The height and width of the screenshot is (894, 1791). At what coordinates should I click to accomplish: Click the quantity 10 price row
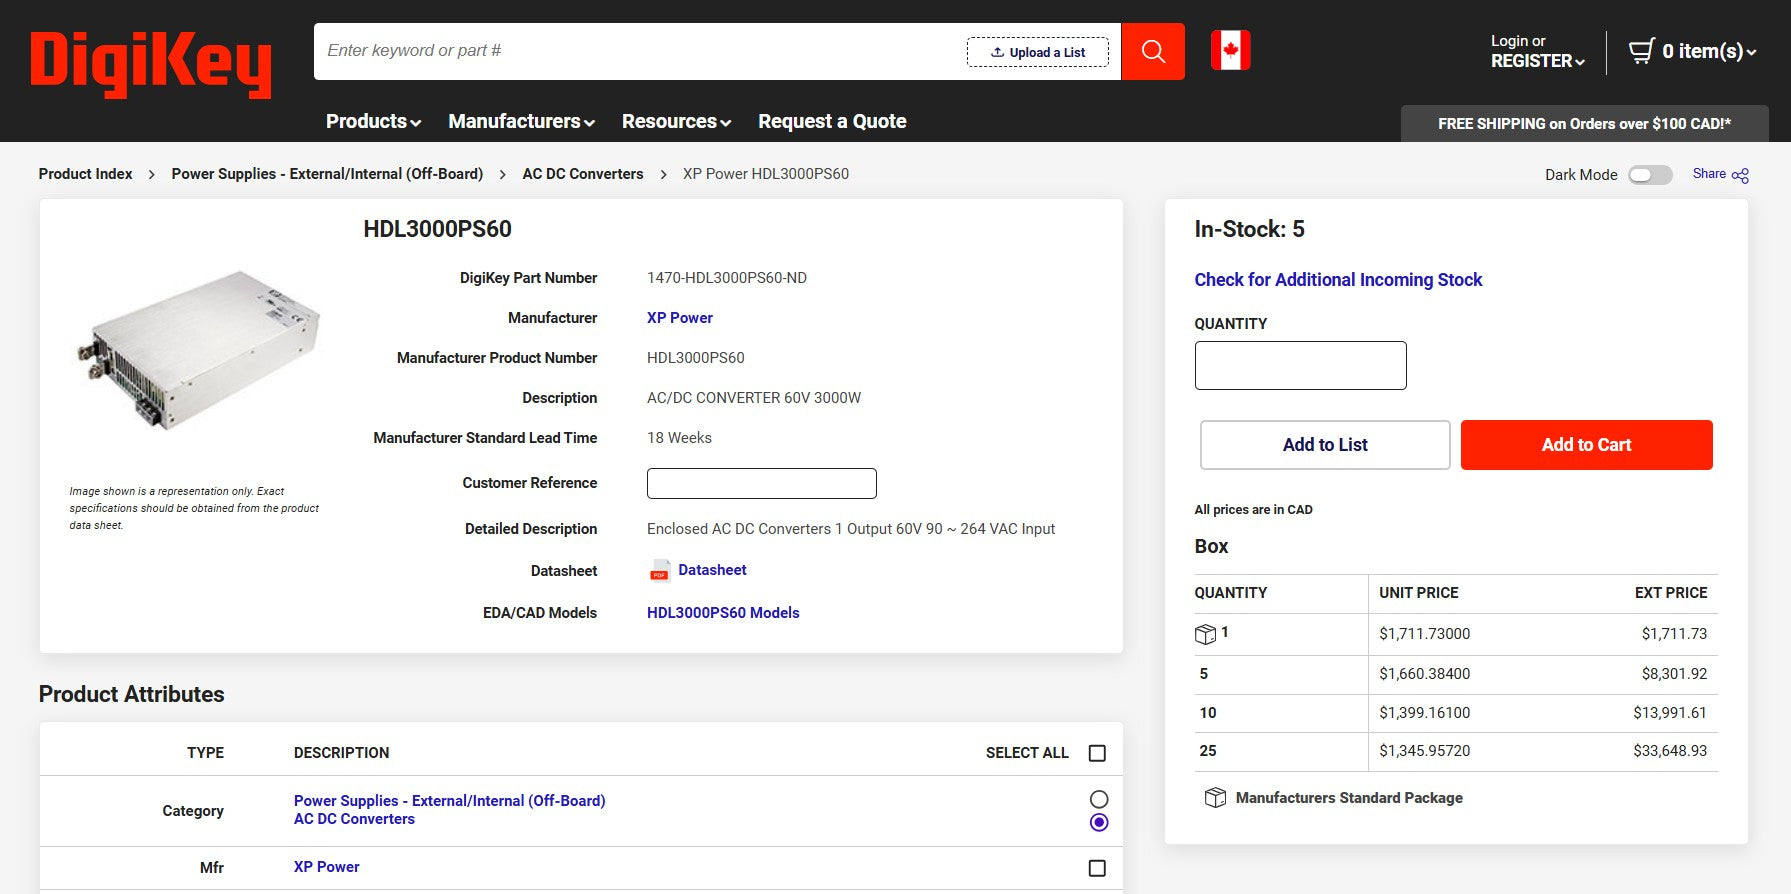[x=1456, y=713]
